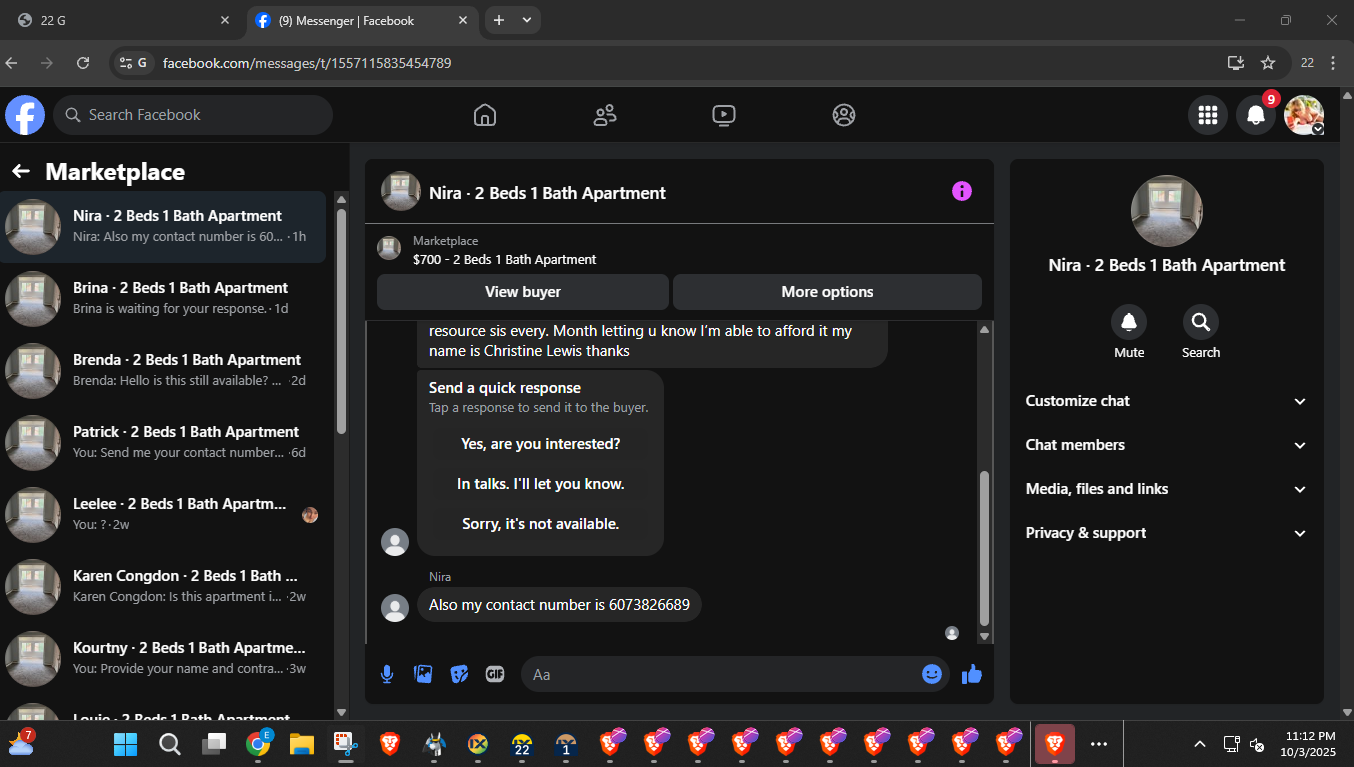Click the voice clip microphone icon
Image resolution: width=1354 pixels, height=767 pixels.
coord(387,674)
